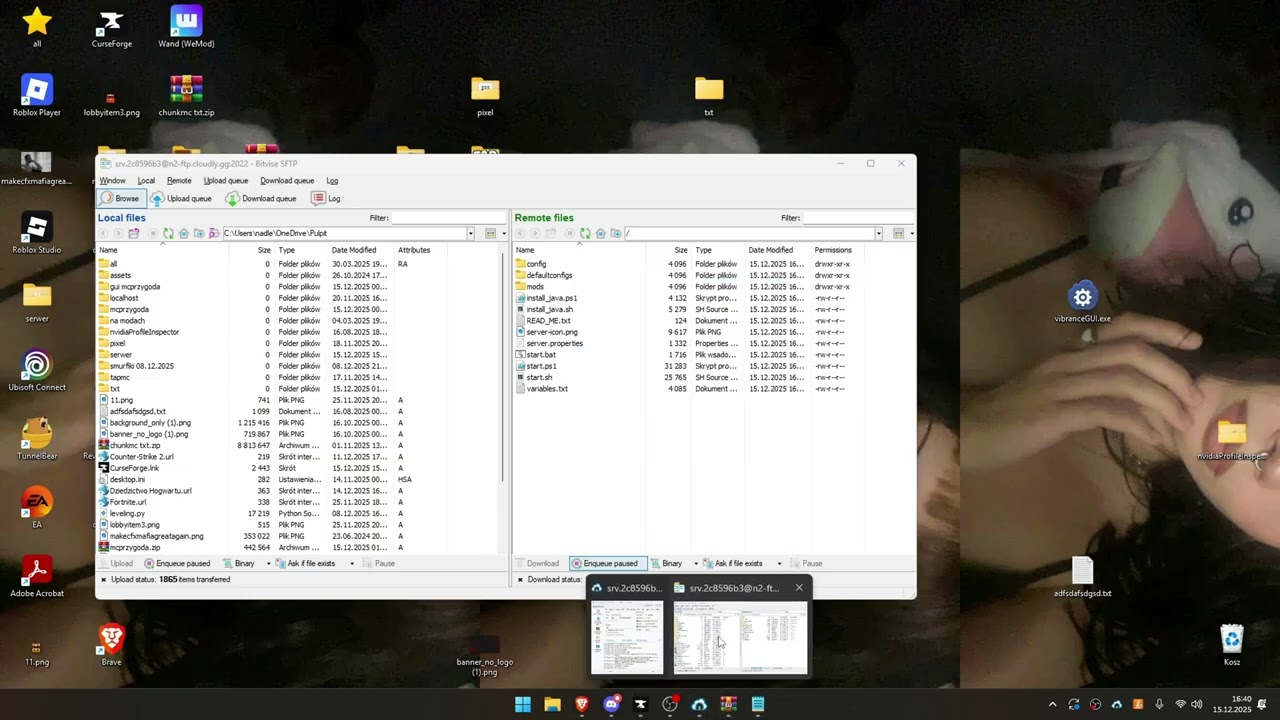Select the serwer folder in Local files
1280x720 pixels.
(120, 355)
